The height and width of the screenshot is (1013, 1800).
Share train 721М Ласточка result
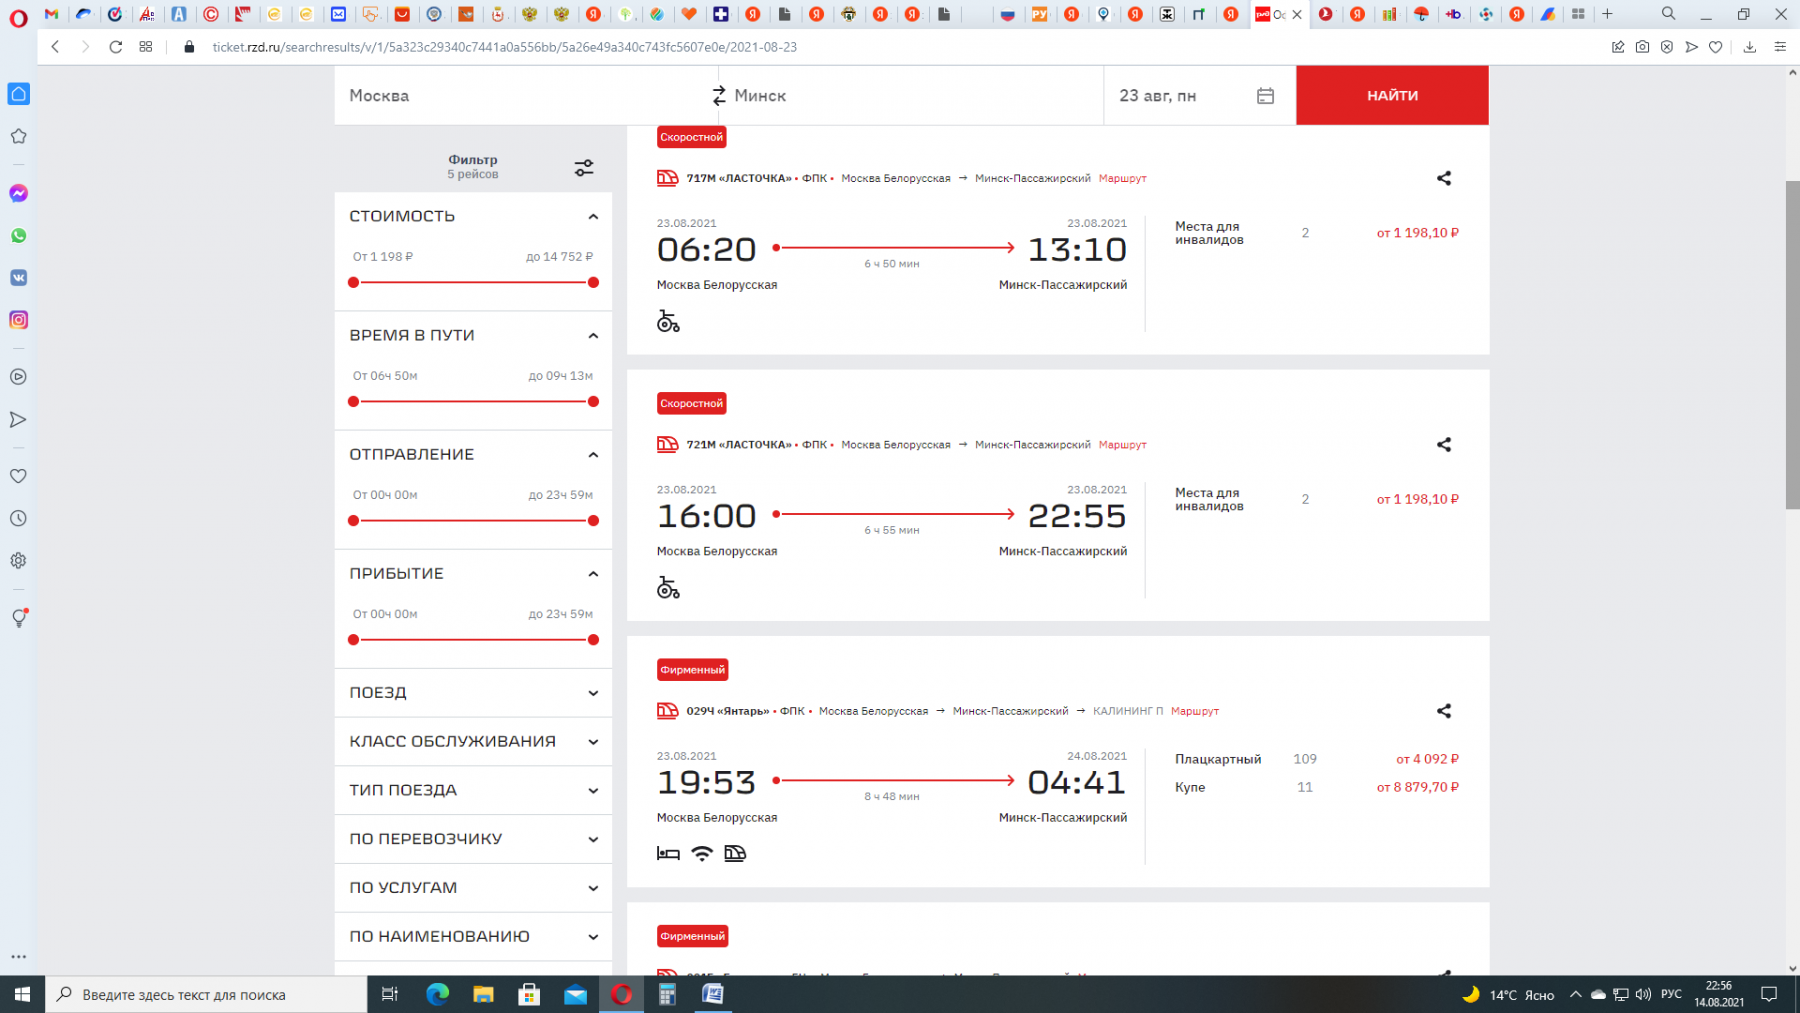coord(1443,444)
